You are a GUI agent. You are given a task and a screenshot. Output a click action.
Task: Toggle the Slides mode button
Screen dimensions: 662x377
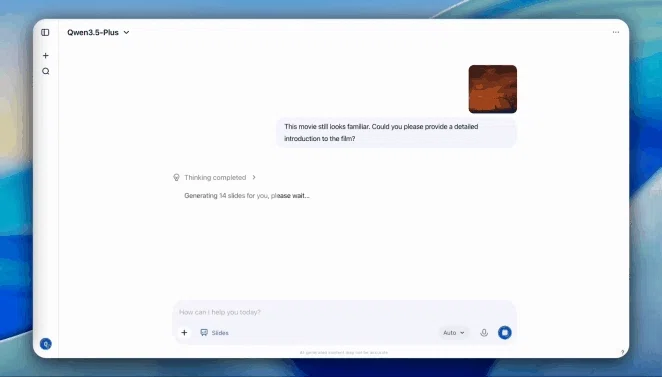[214, 333]
